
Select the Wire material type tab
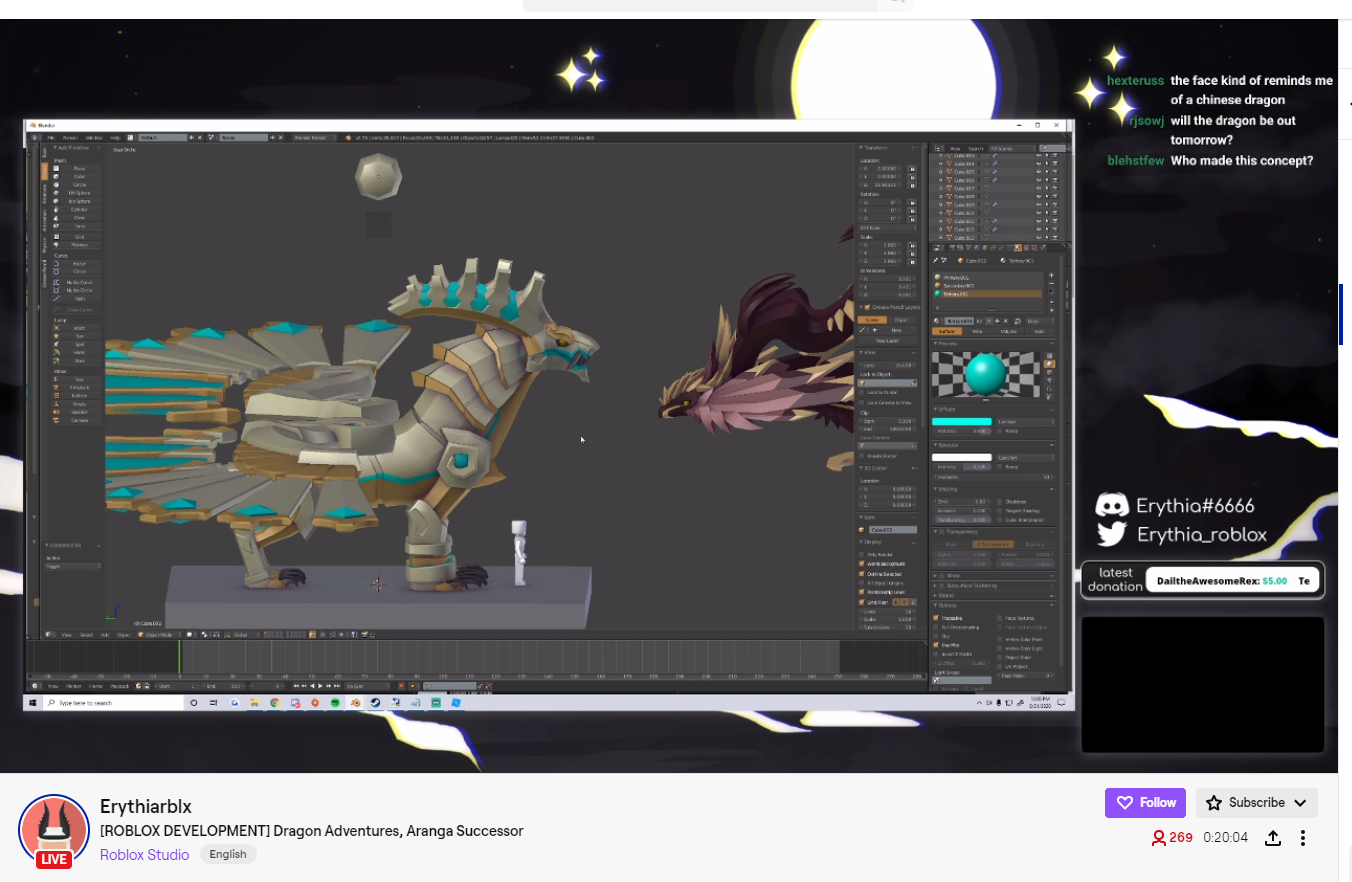pyautogui.click(x=977, y=331)
